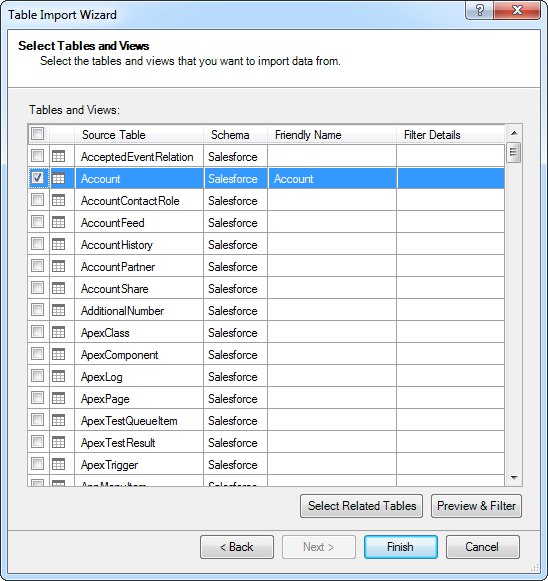Toggle the select-all checkbox in header

[x=37, y=133]
